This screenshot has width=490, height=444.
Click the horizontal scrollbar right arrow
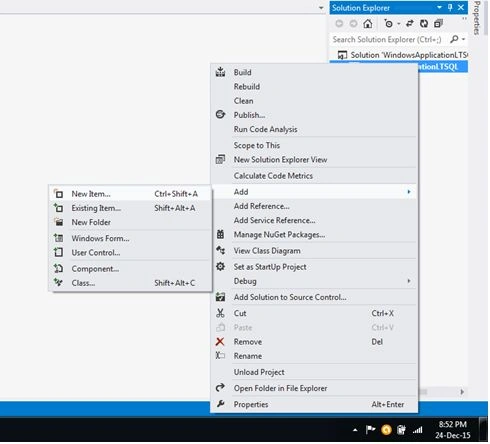[462, 392]
